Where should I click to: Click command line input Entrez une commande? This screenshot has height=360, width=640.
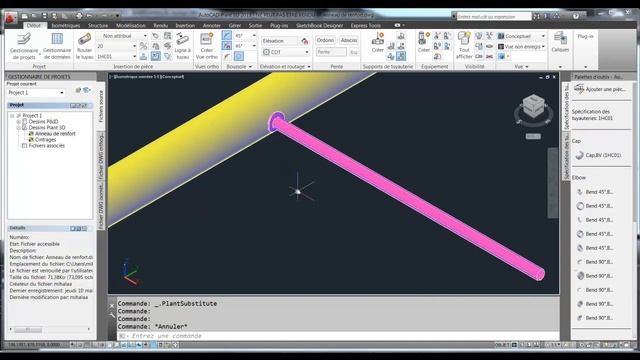(339, 336)
